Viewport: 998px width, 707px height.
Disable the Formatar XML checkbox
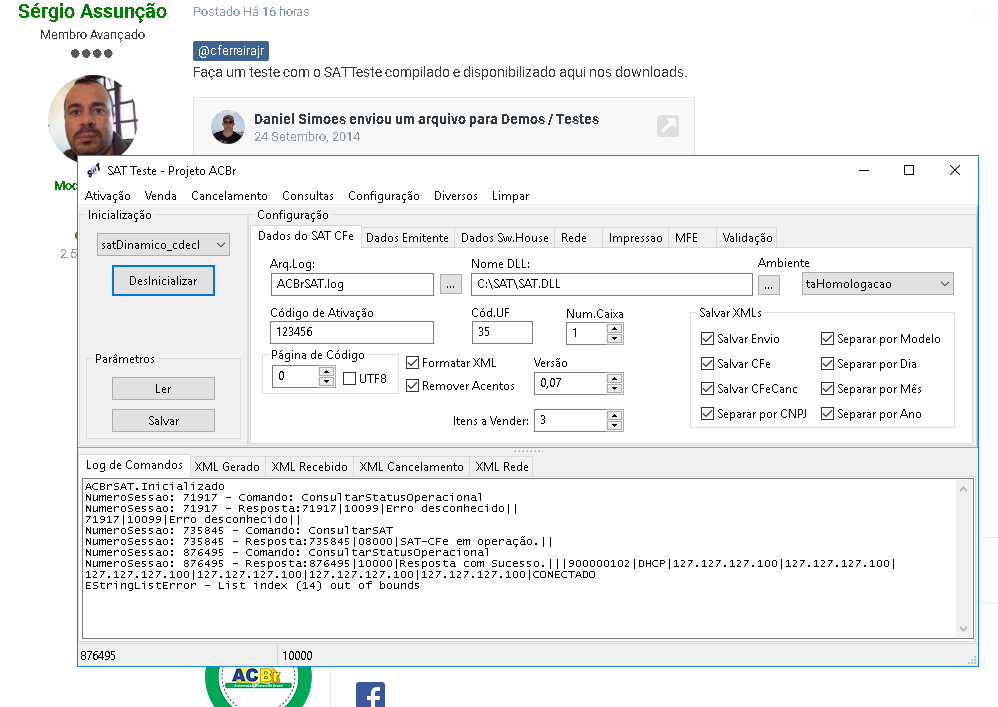(x=412, y=363)
